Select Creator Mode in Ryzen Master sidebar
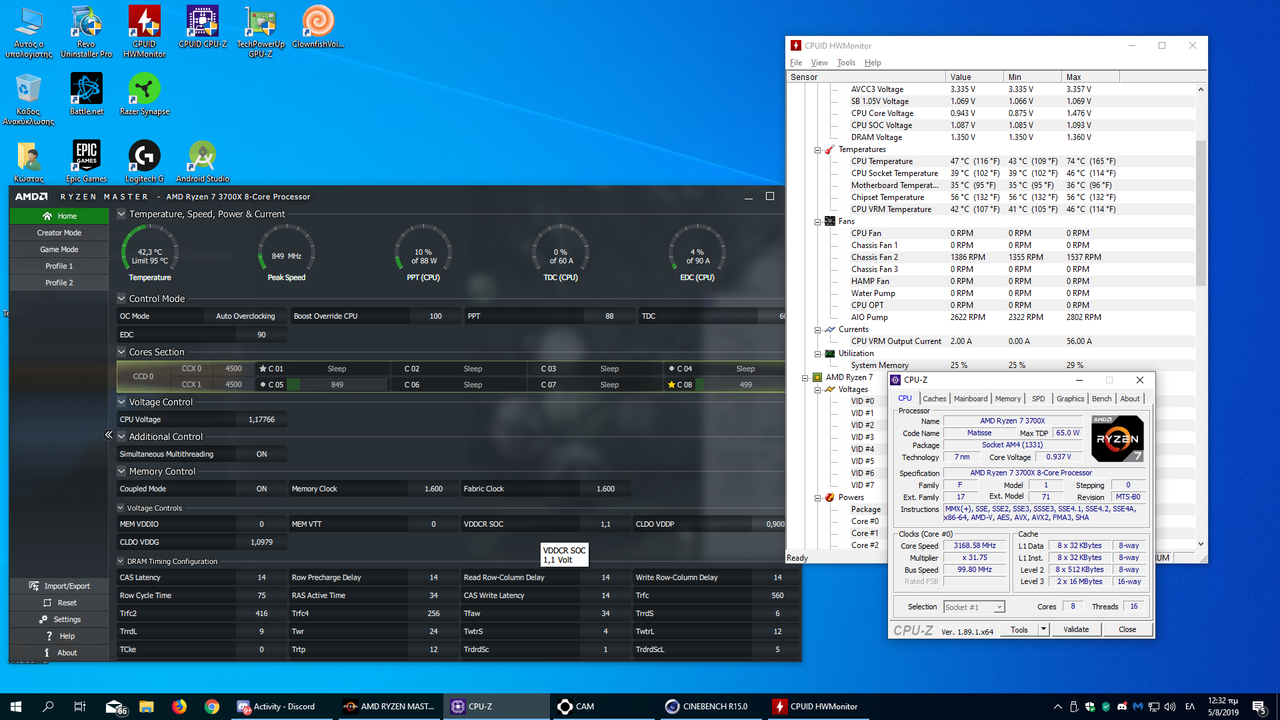The width and height of the screenshot is (1280, 720). [59, 232]
